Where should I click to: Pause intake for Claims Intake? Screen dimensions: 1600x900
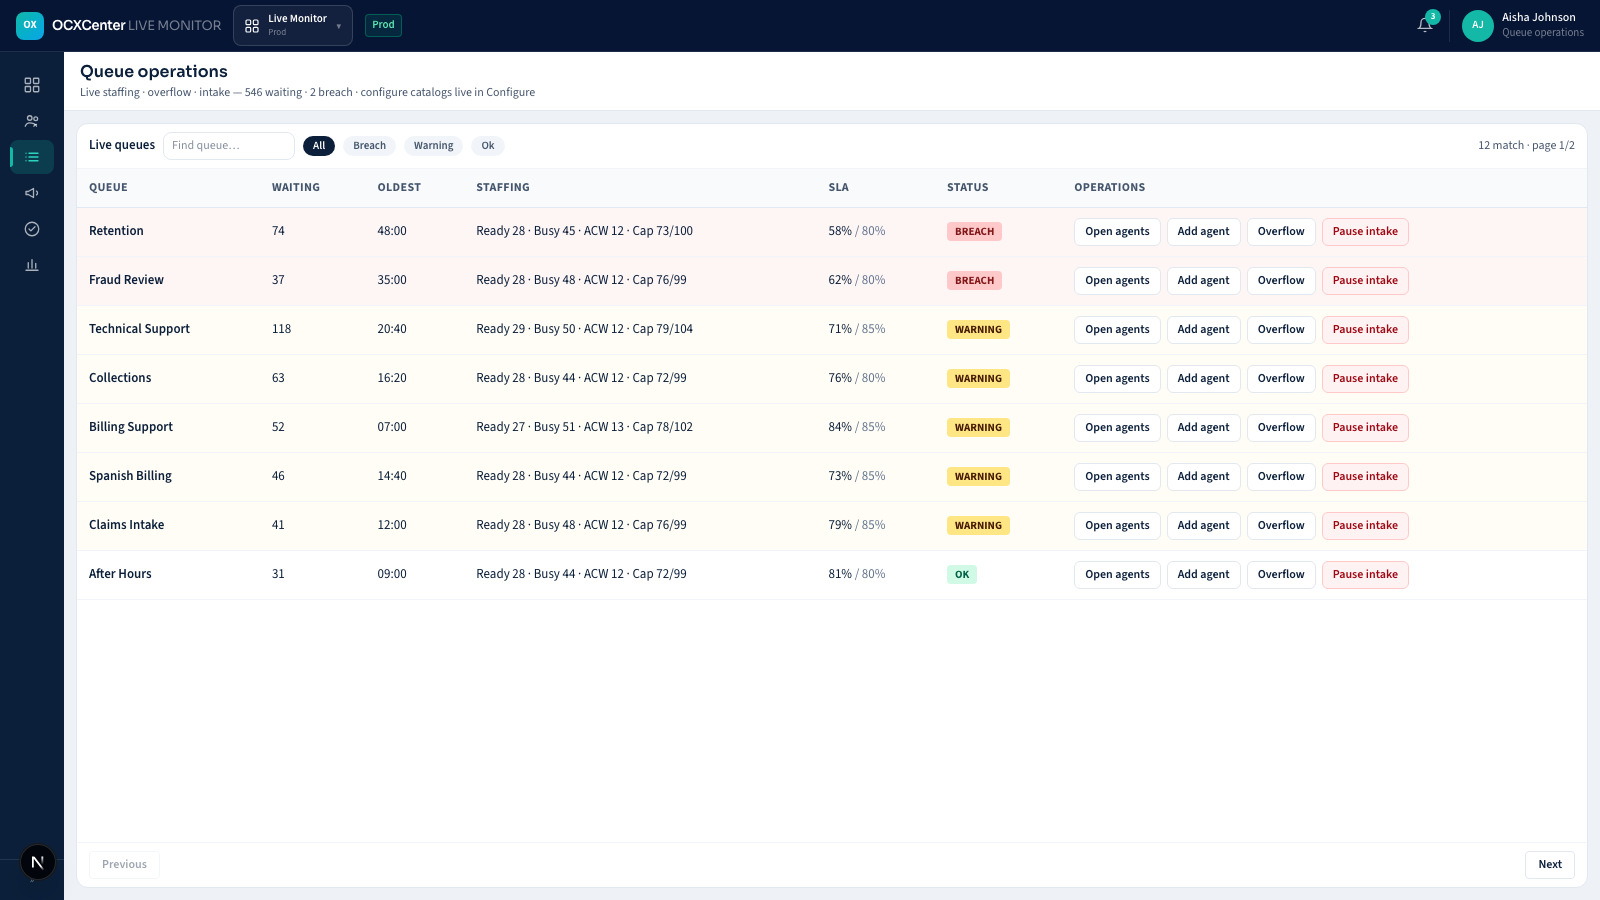(1365, 526)
